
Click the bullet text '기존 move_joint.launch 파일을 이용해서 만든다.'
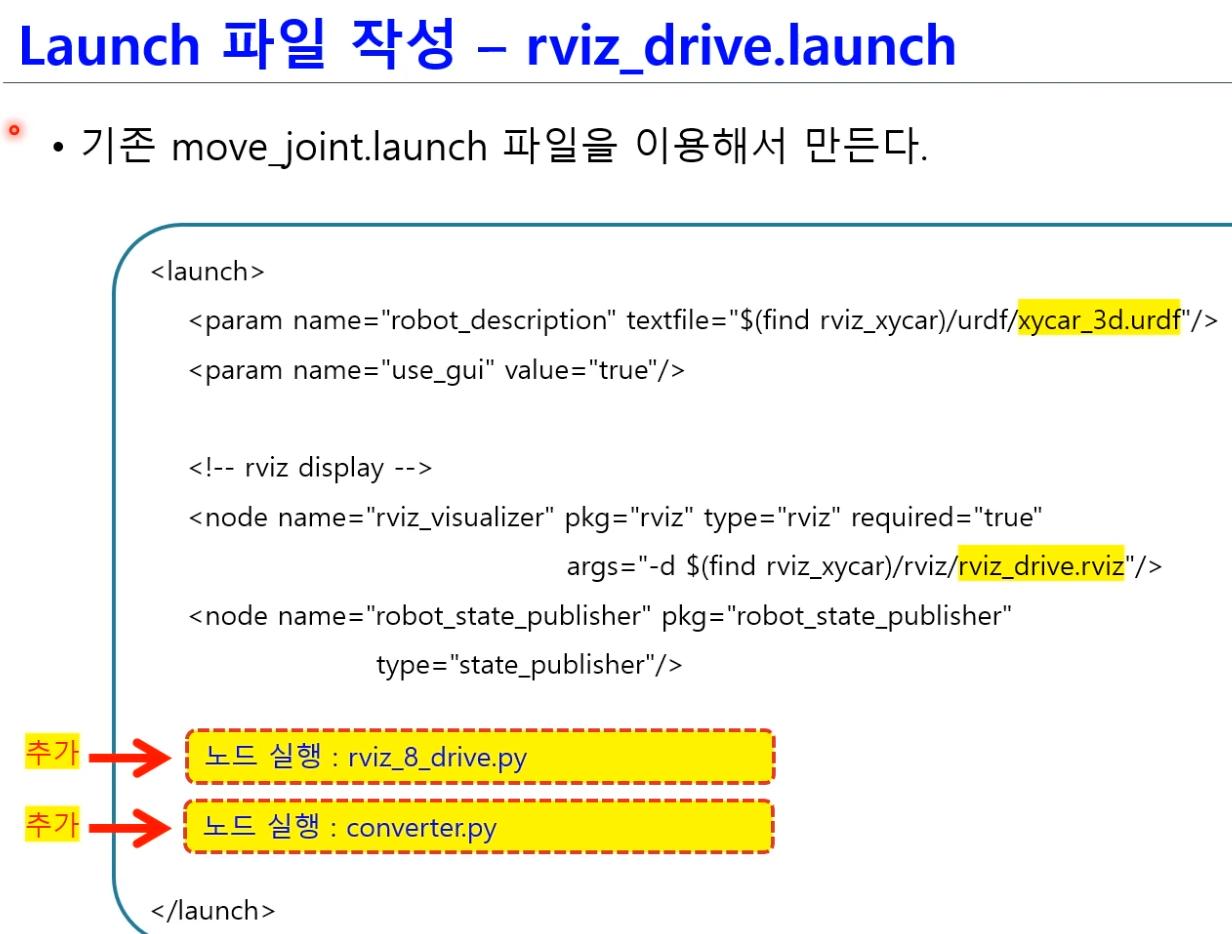coord(505,148)
